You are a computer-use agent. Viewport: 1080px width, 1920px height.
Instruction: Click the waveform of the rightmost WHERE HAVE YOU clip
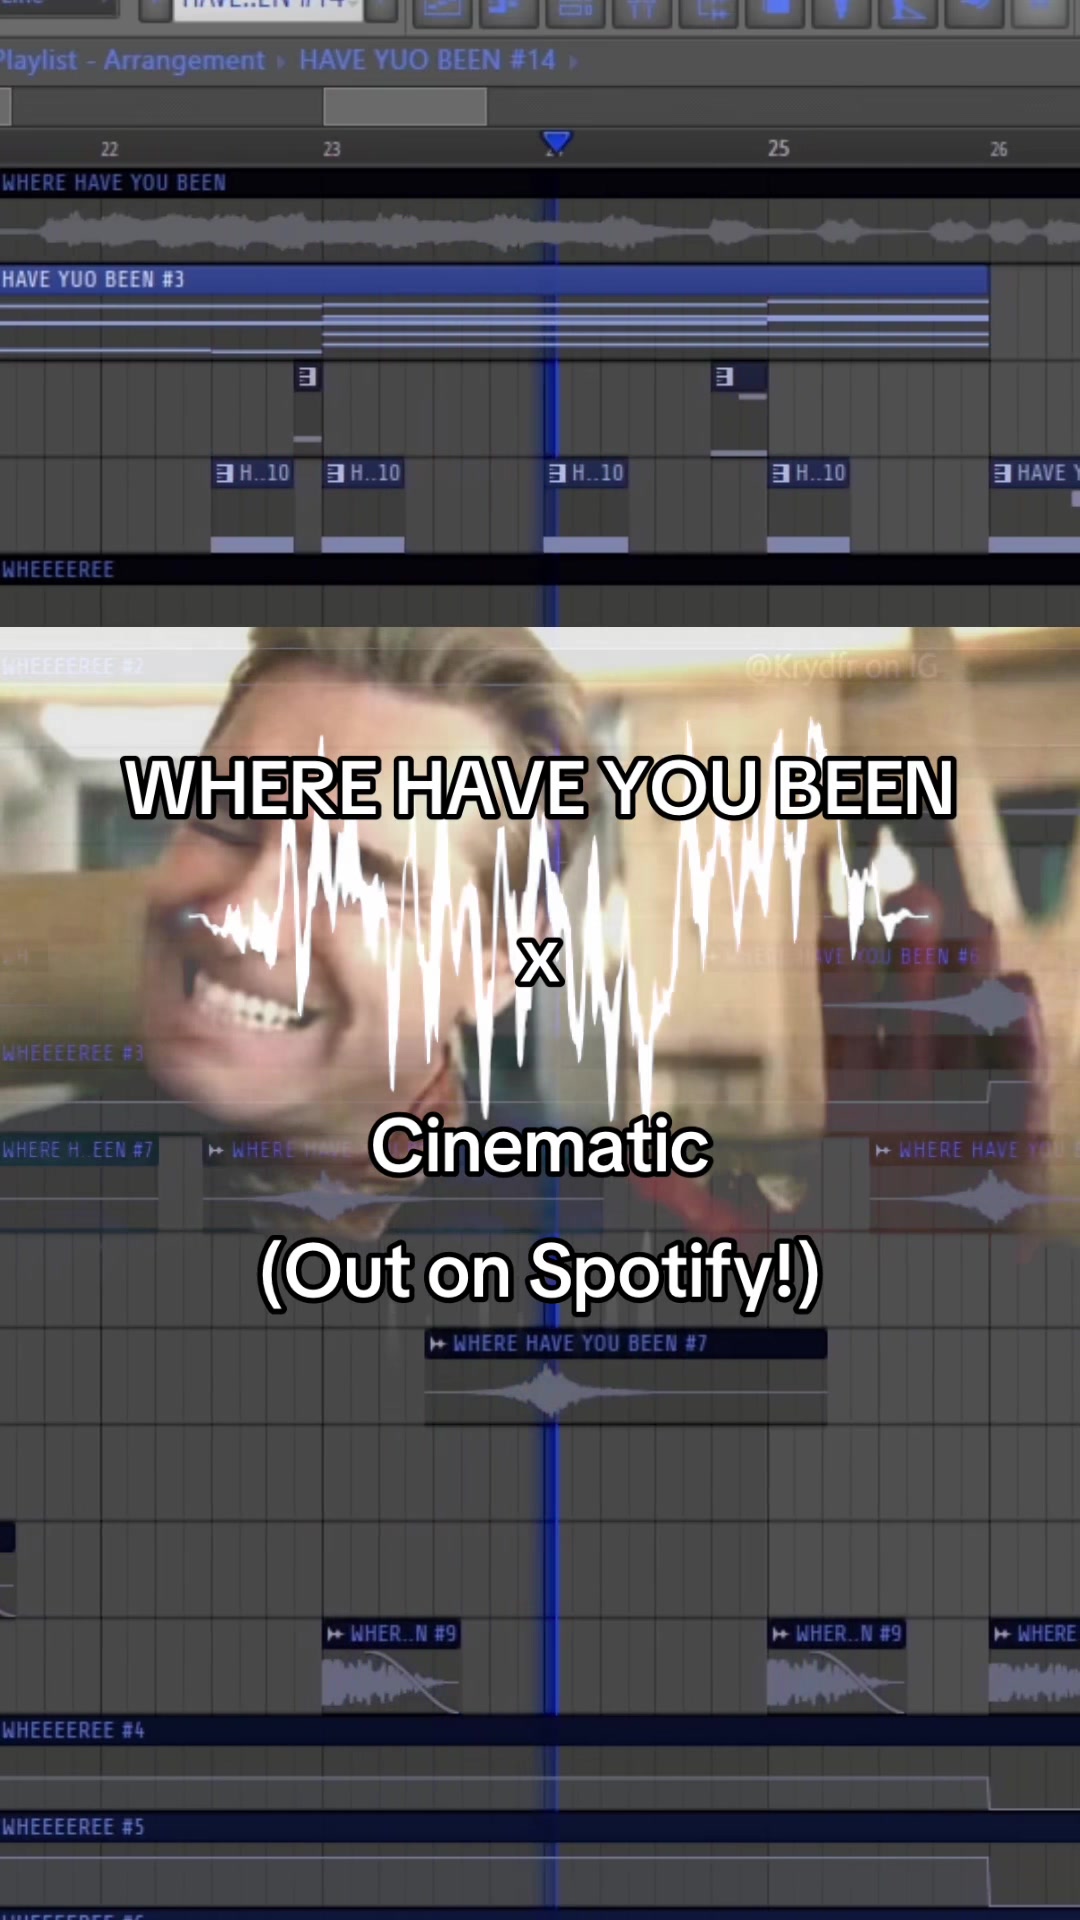click(x=975, y=1196)
